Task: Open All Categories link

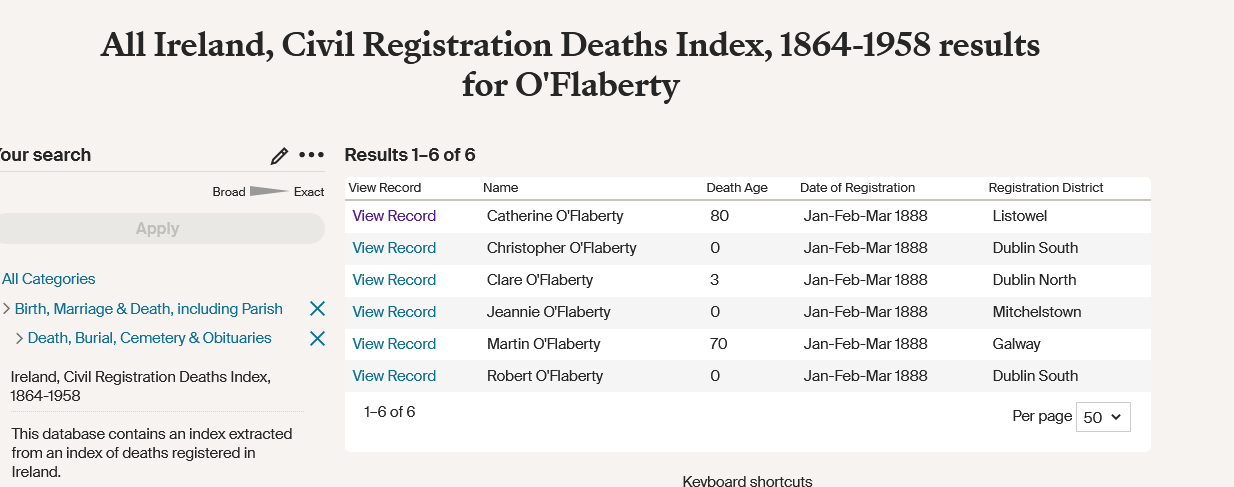Action: click(48, 279)
